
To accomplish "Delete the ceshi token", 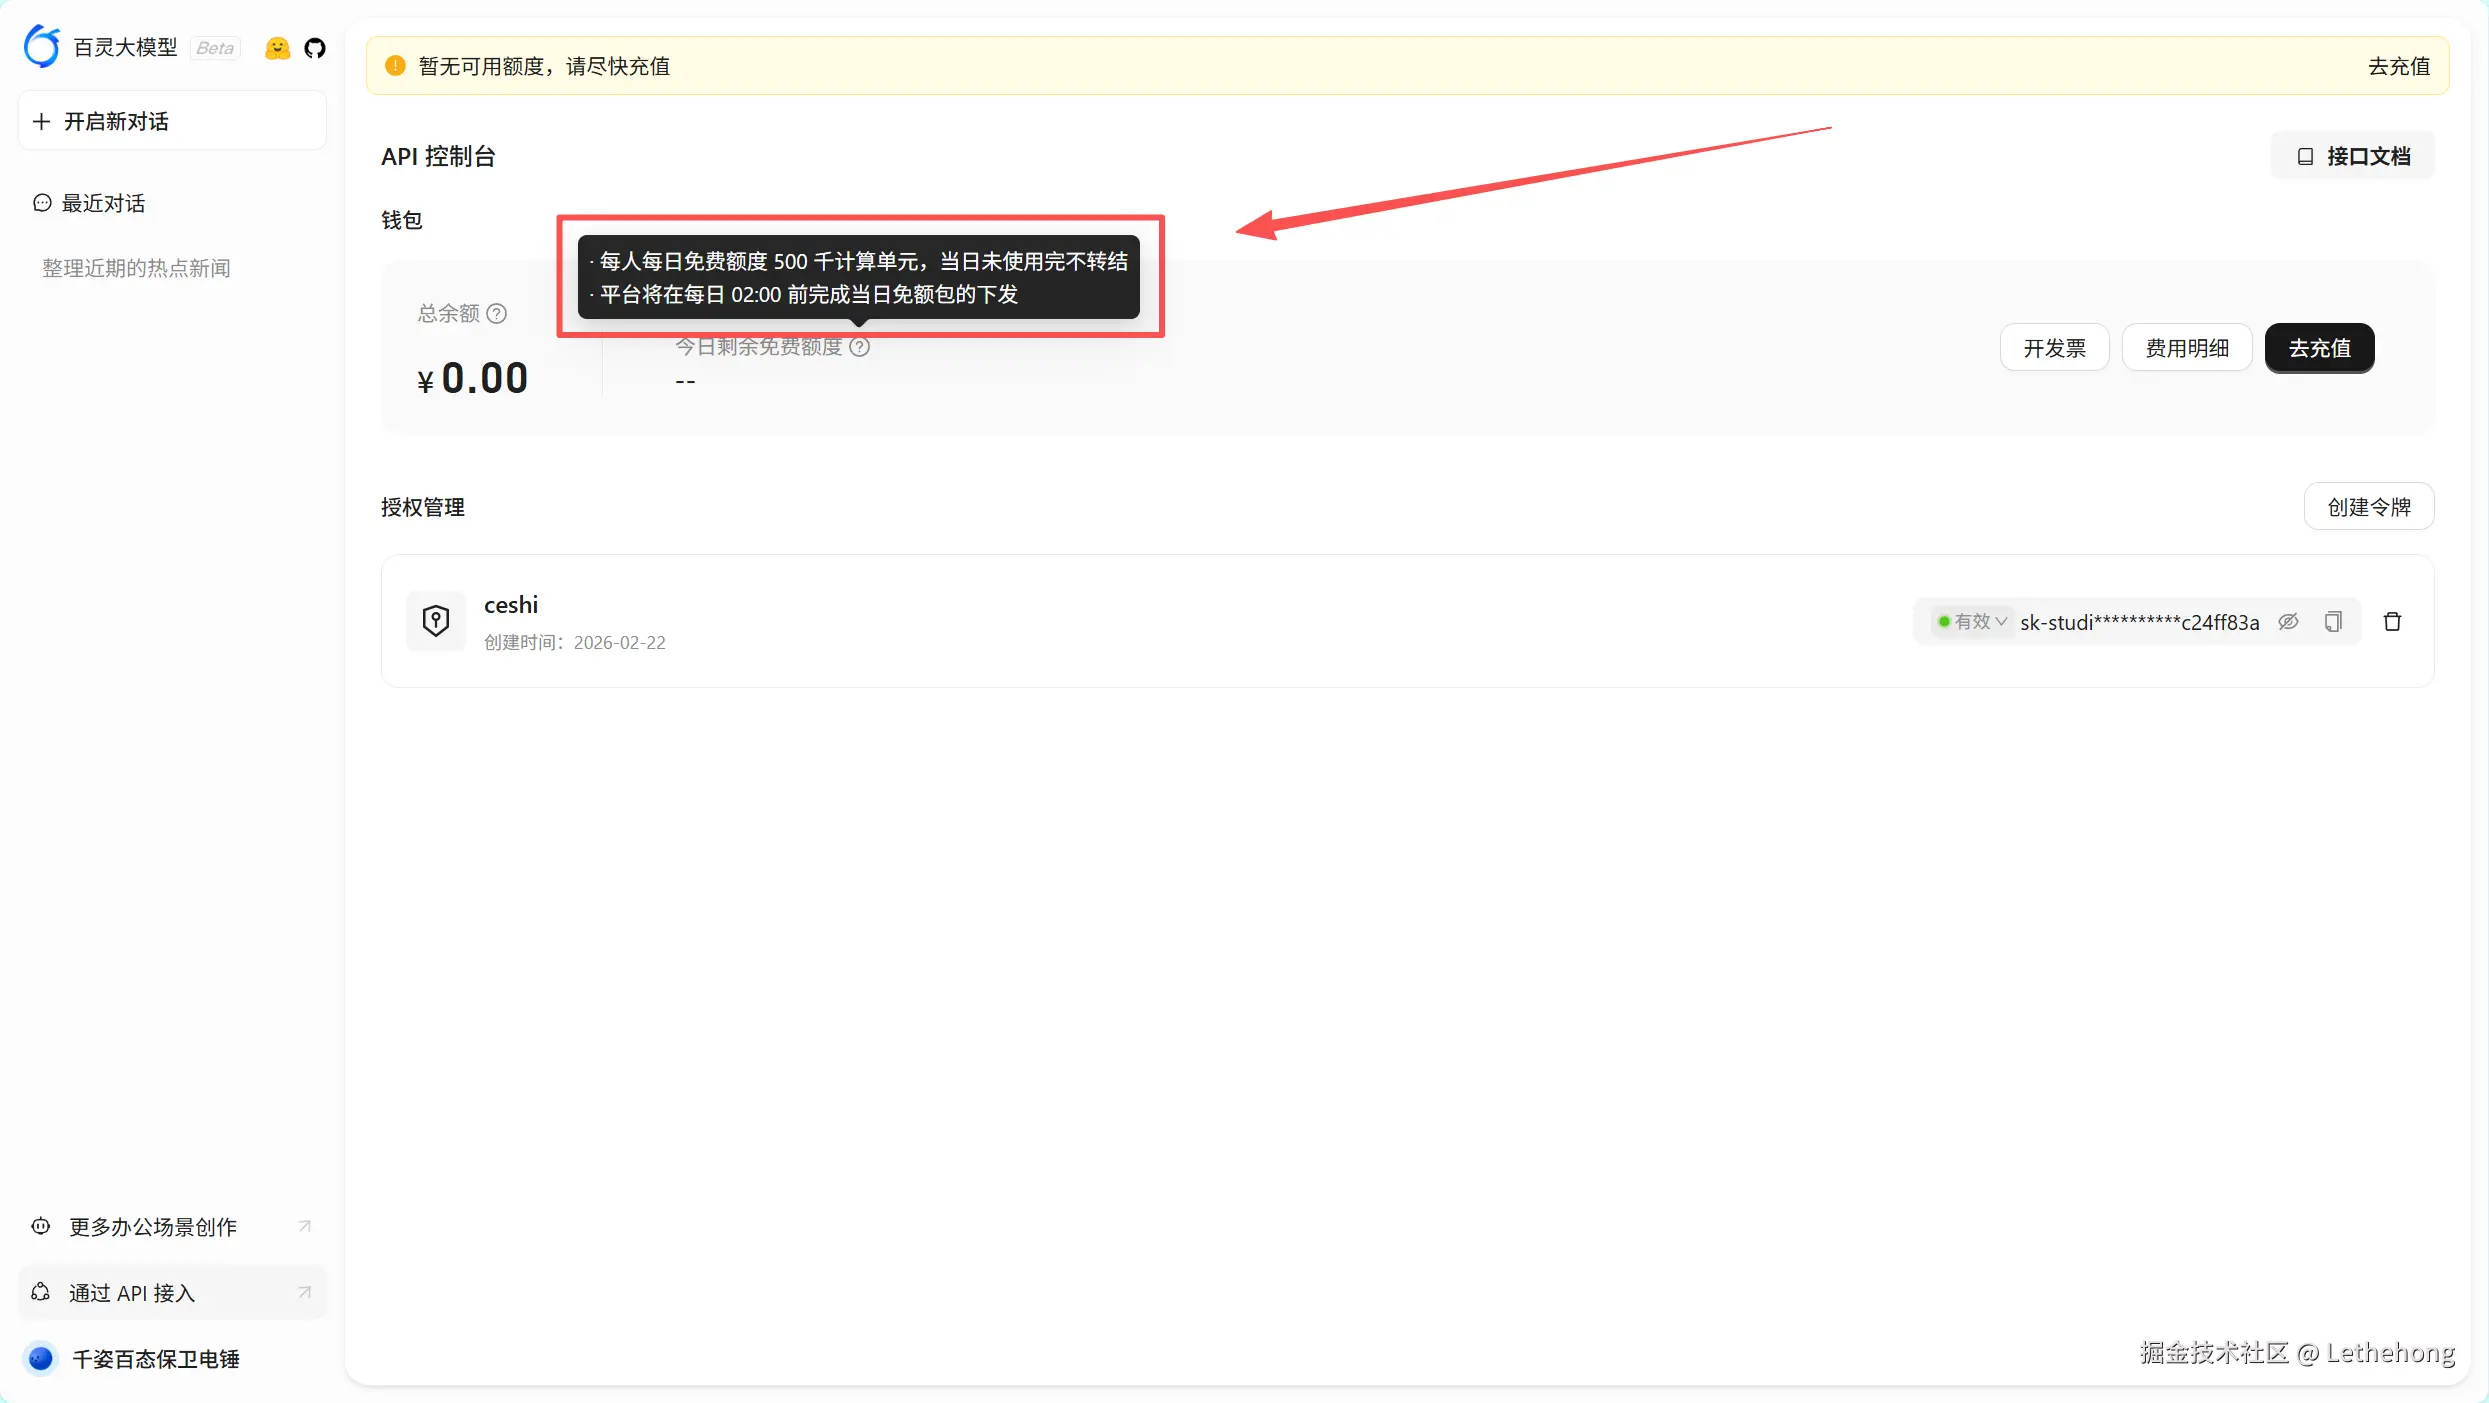I will 2392,622.
